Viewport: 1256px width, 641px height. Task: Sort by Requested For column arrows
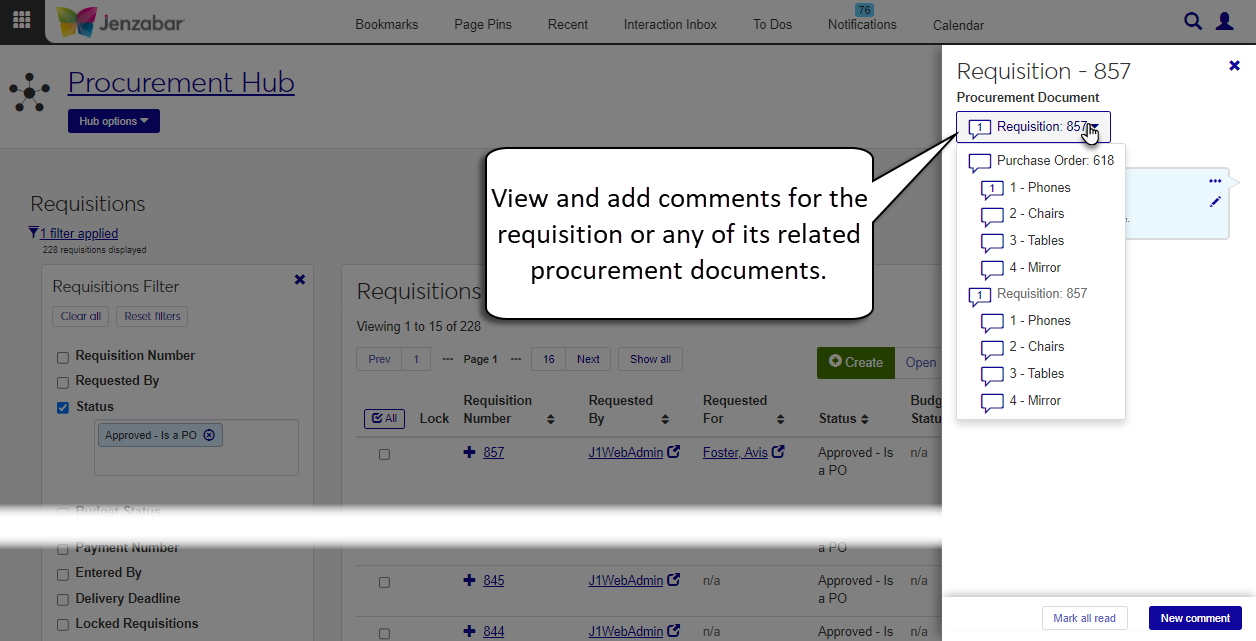click(779, 419)
